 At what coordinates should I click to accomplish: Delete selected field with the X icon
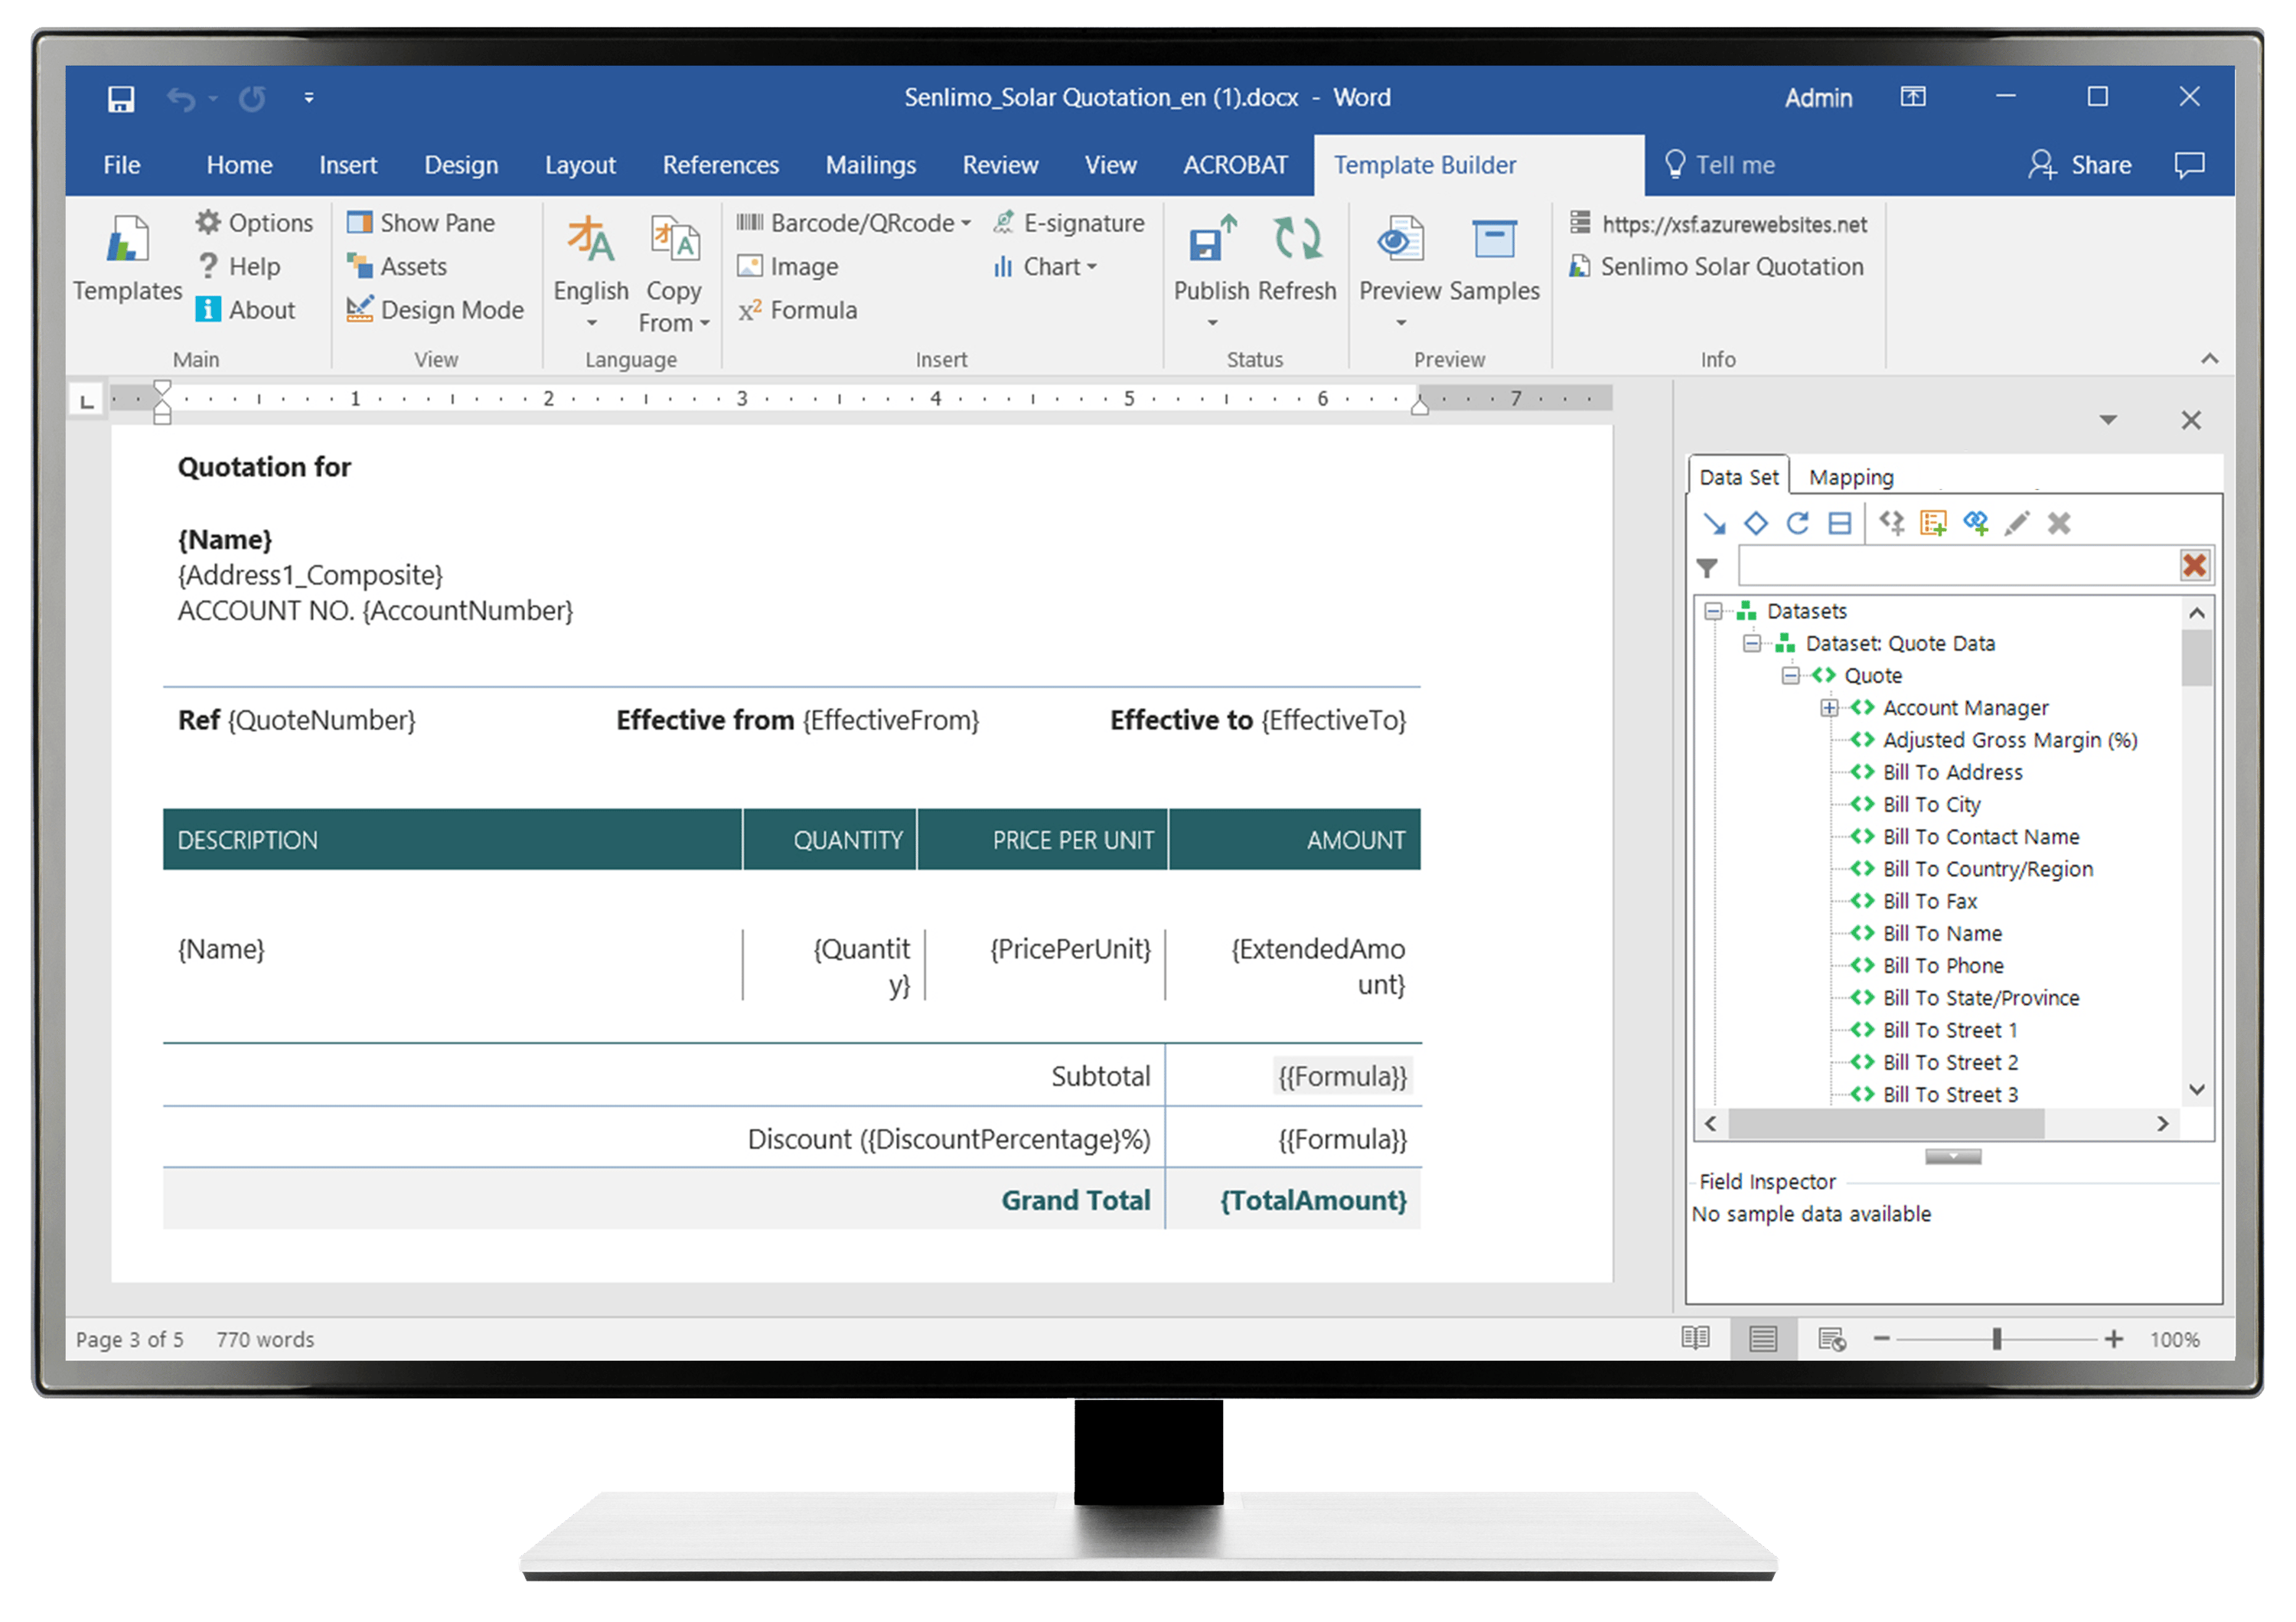pos(2058,523)
